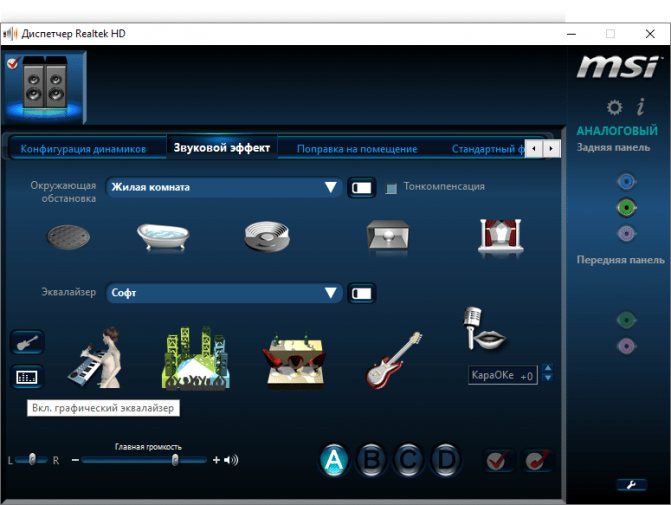
Task: Choose the stone room environment preset
Action: click(x=388, y=235)
